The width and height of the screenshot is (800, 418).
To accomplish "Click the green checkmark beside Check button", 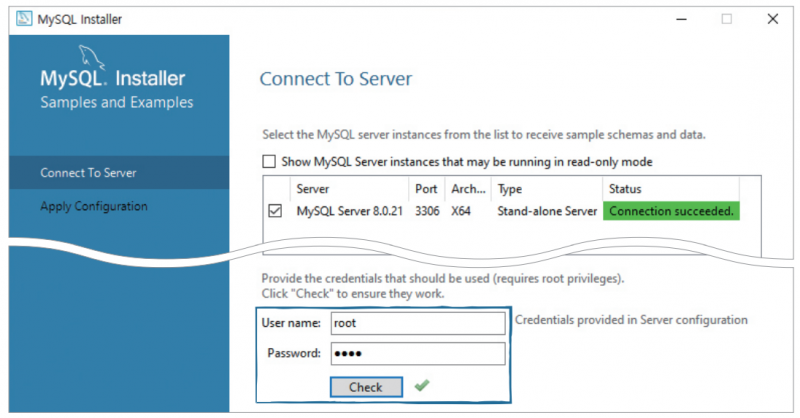I will pos(422,386).
